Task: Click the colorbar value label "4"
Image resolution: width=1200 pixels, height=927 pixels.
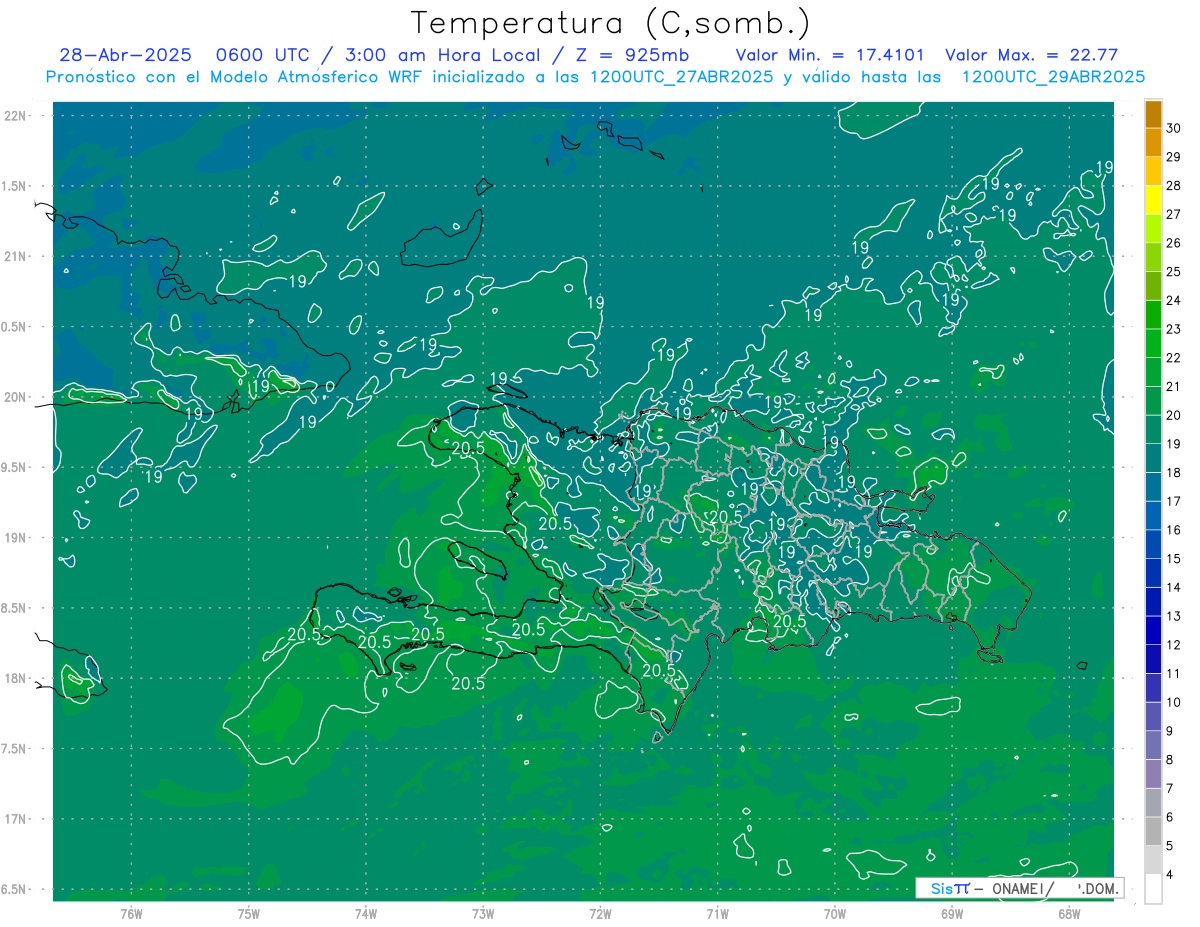Action: (x=1170, y=875)
